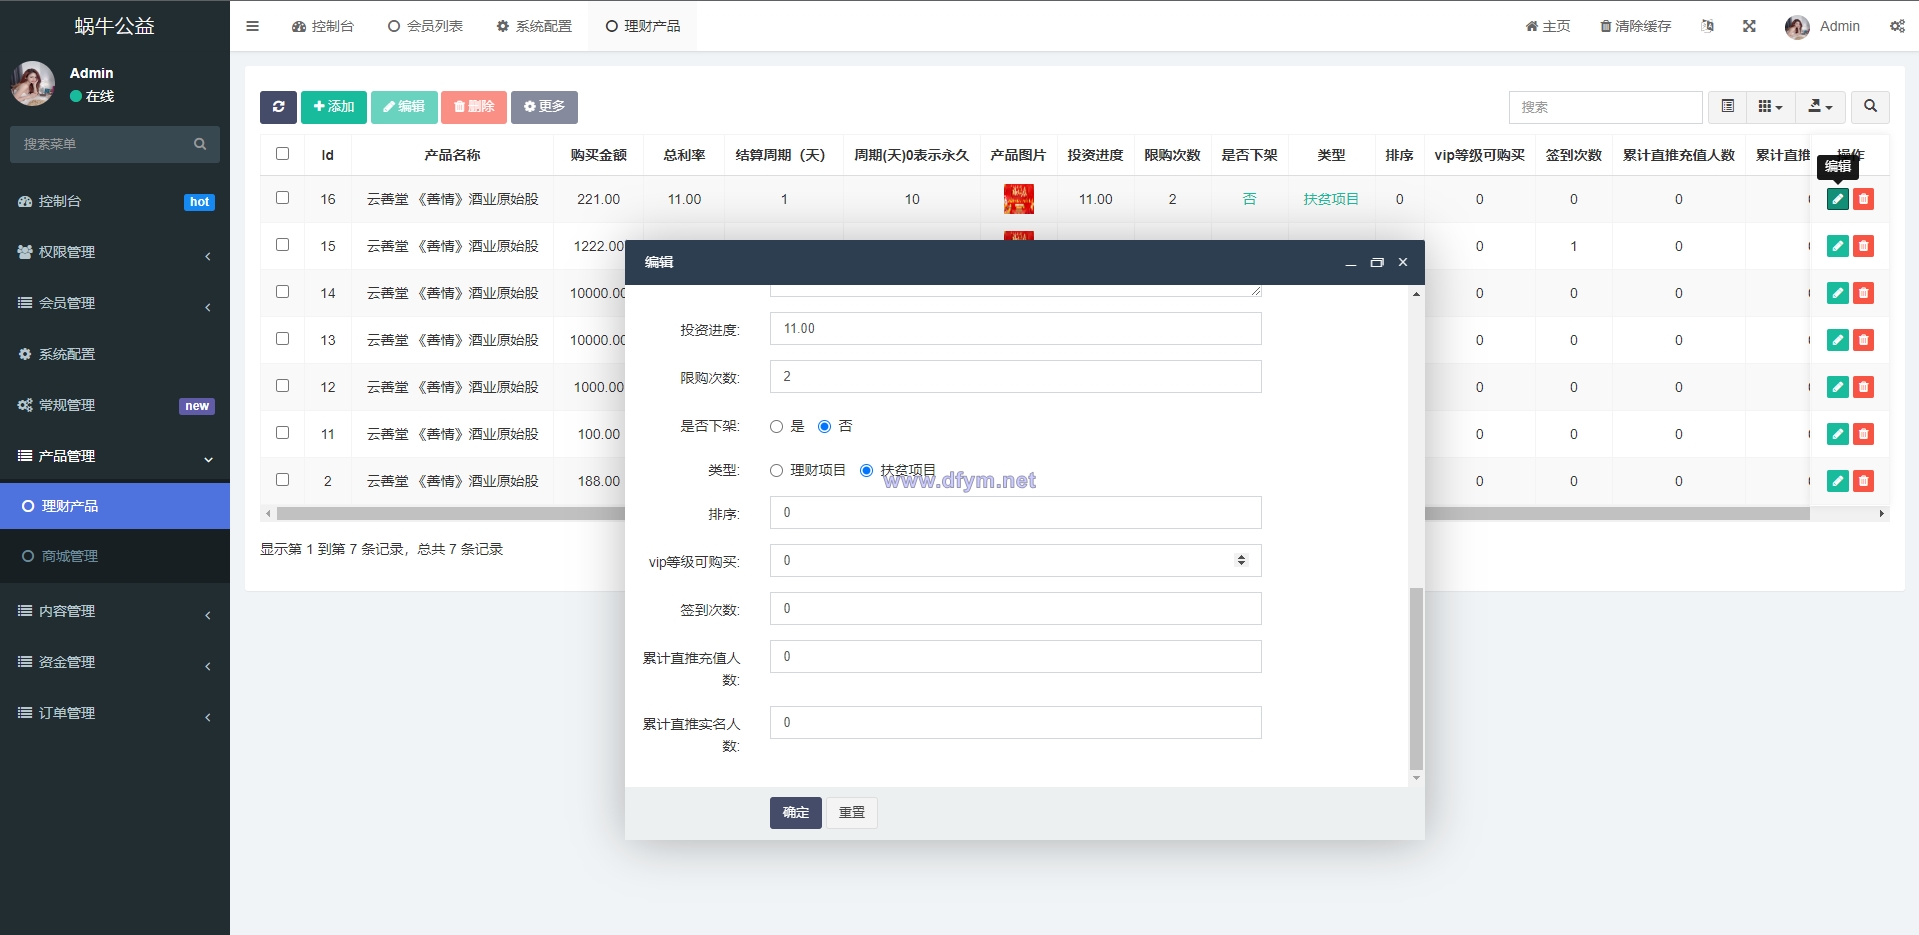Click delete trash icon for row Id 16

pos(1863,199)
